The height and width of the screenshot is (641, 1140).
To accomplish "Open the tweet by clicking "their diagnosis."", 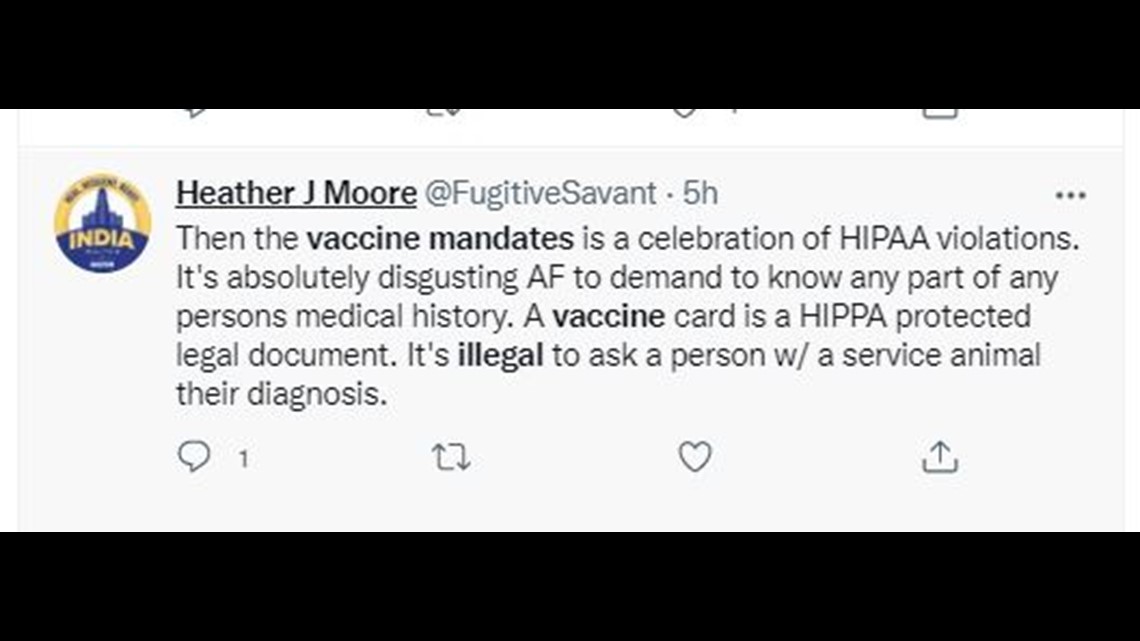I will [x=281, y=395].
